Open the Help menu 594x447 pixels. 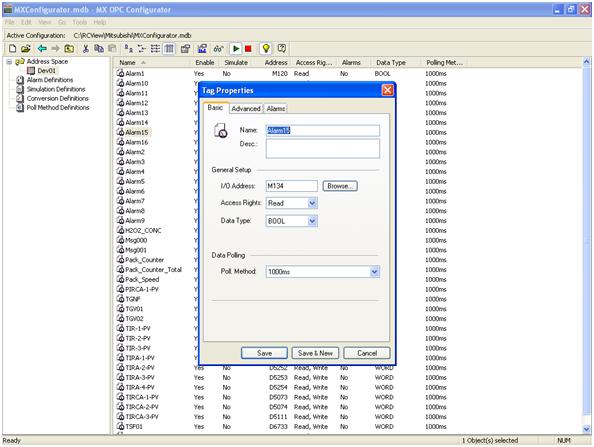(100, 22)
